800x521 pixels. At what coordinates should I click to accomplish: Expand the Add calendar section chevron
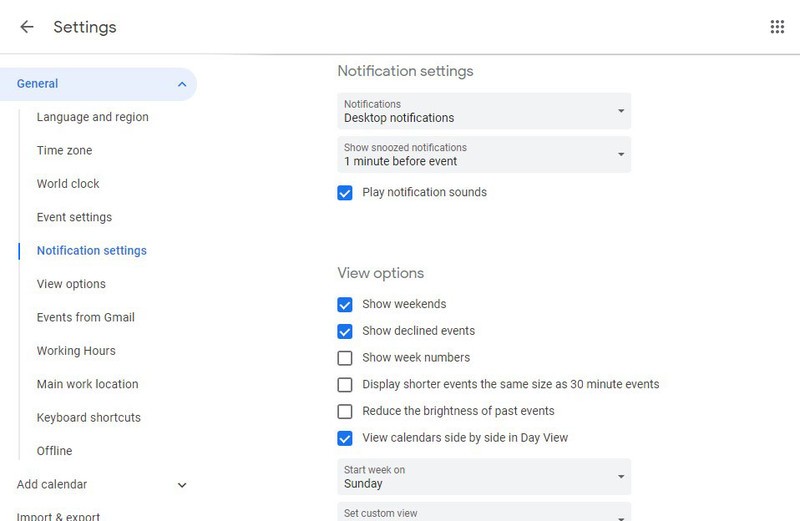182,485
